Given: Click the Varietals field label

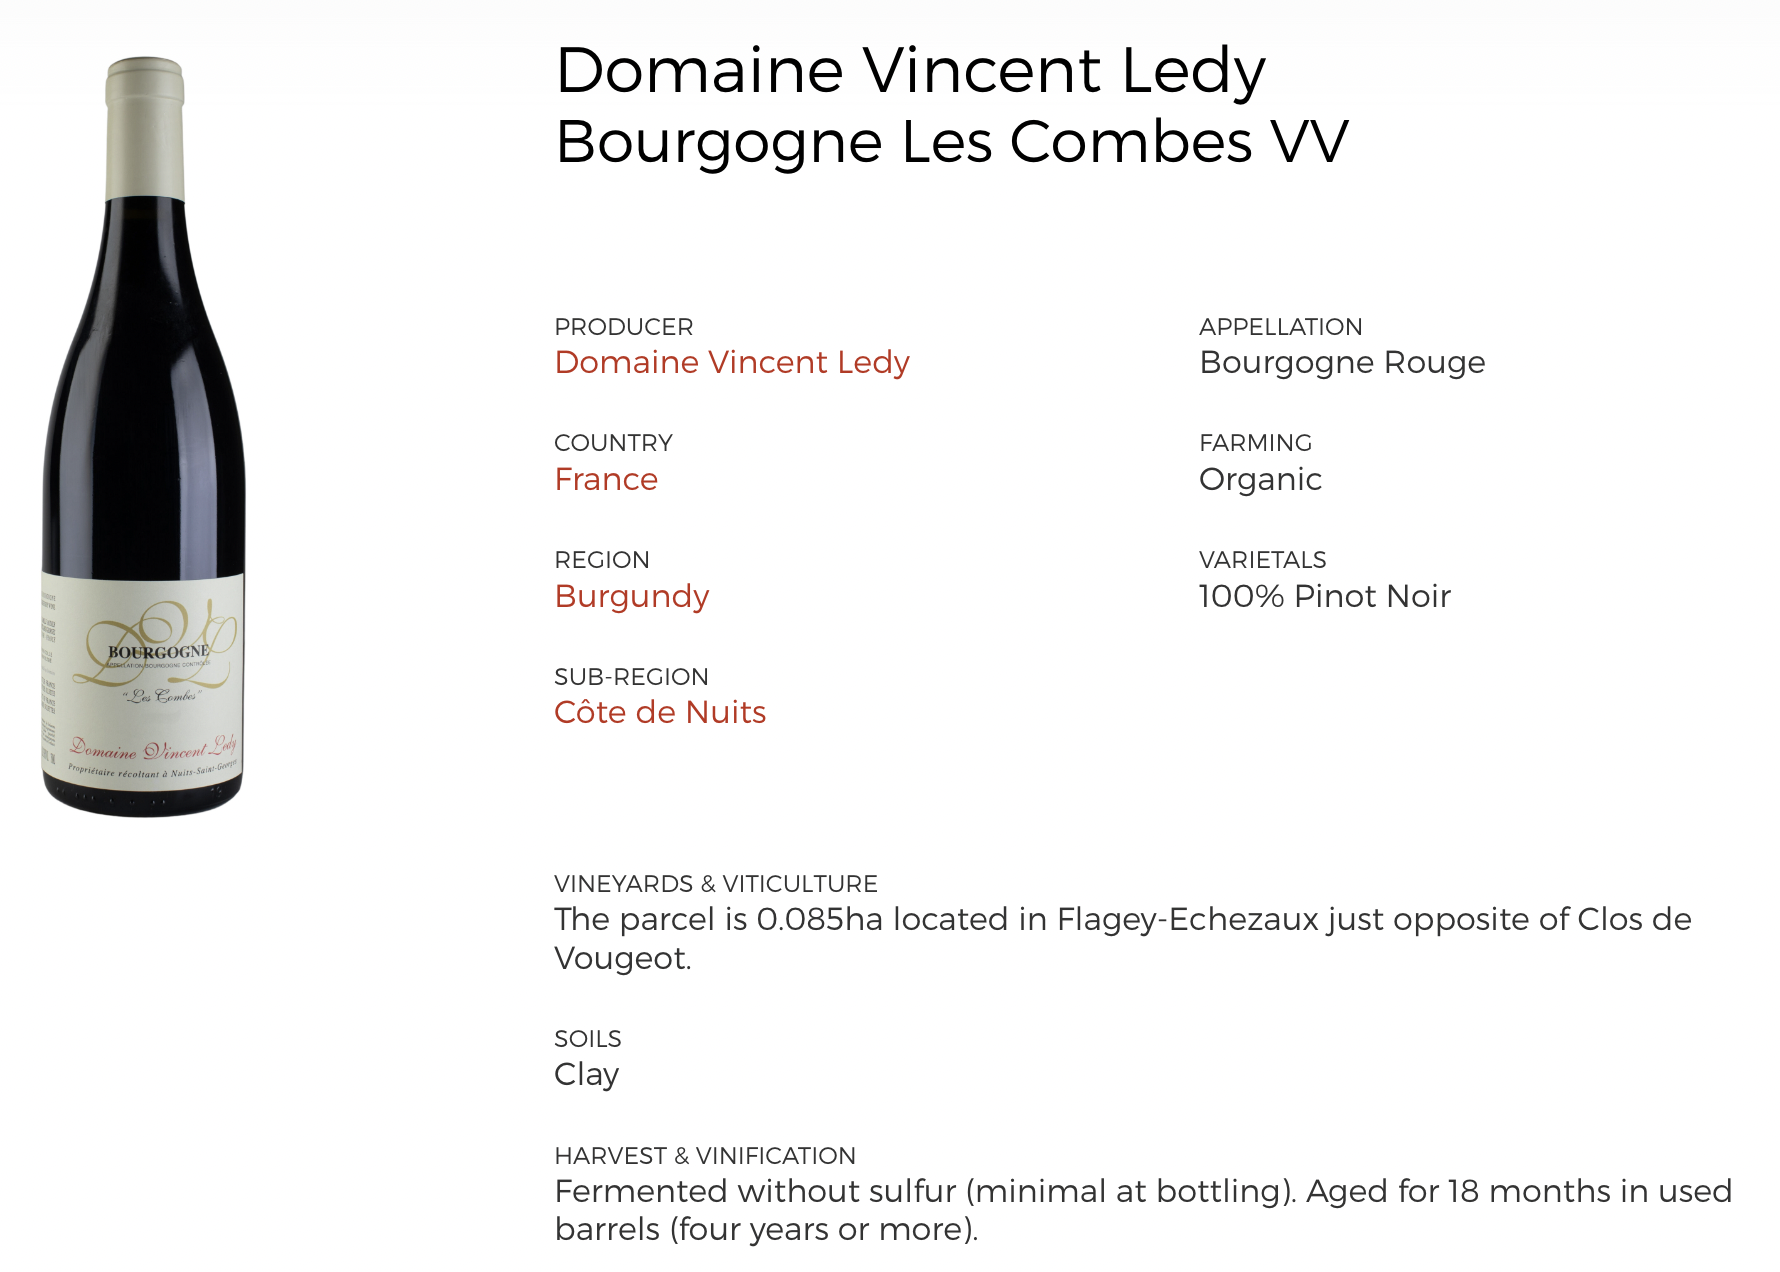Looking at the screenshot, I should (x=1262, y=560).
